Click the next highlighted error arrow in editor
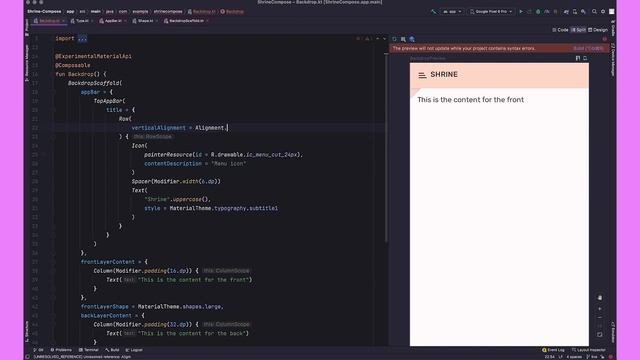The height and width of the screenshot is (360, 640). click(x=384, y=39)
